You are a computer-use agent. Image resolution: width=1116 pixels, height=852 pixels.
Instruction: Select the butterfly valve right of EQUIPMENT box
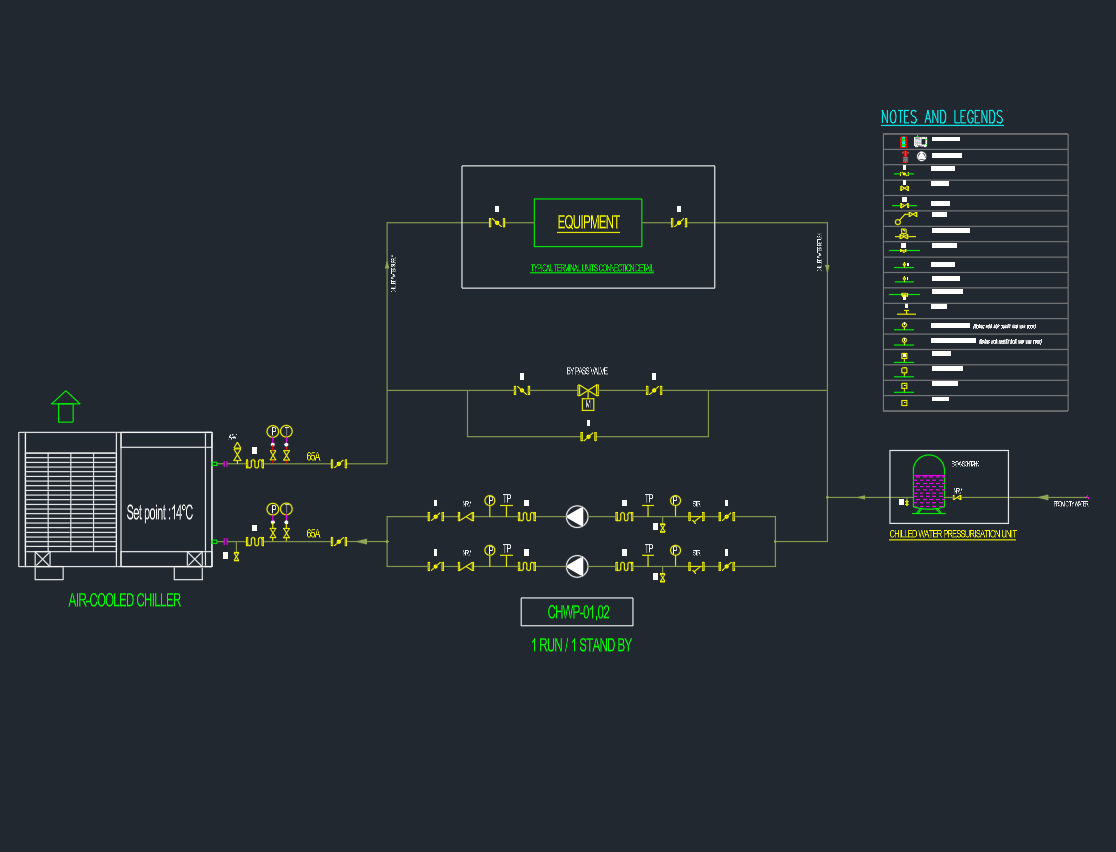pos(678,222)
